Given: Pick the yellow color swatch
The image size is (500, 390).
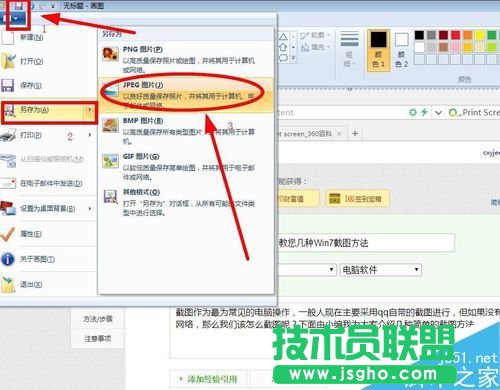Looking at the screenshot, I should (x=480, y=35).
